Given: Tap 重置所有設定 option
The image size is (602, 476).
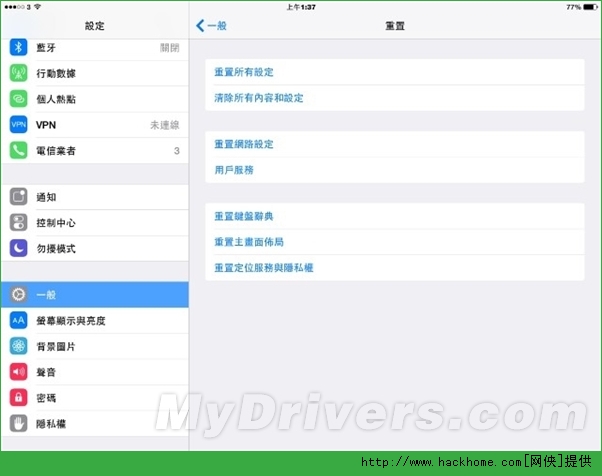Looking at the screenshot, I should coord(244,72).
